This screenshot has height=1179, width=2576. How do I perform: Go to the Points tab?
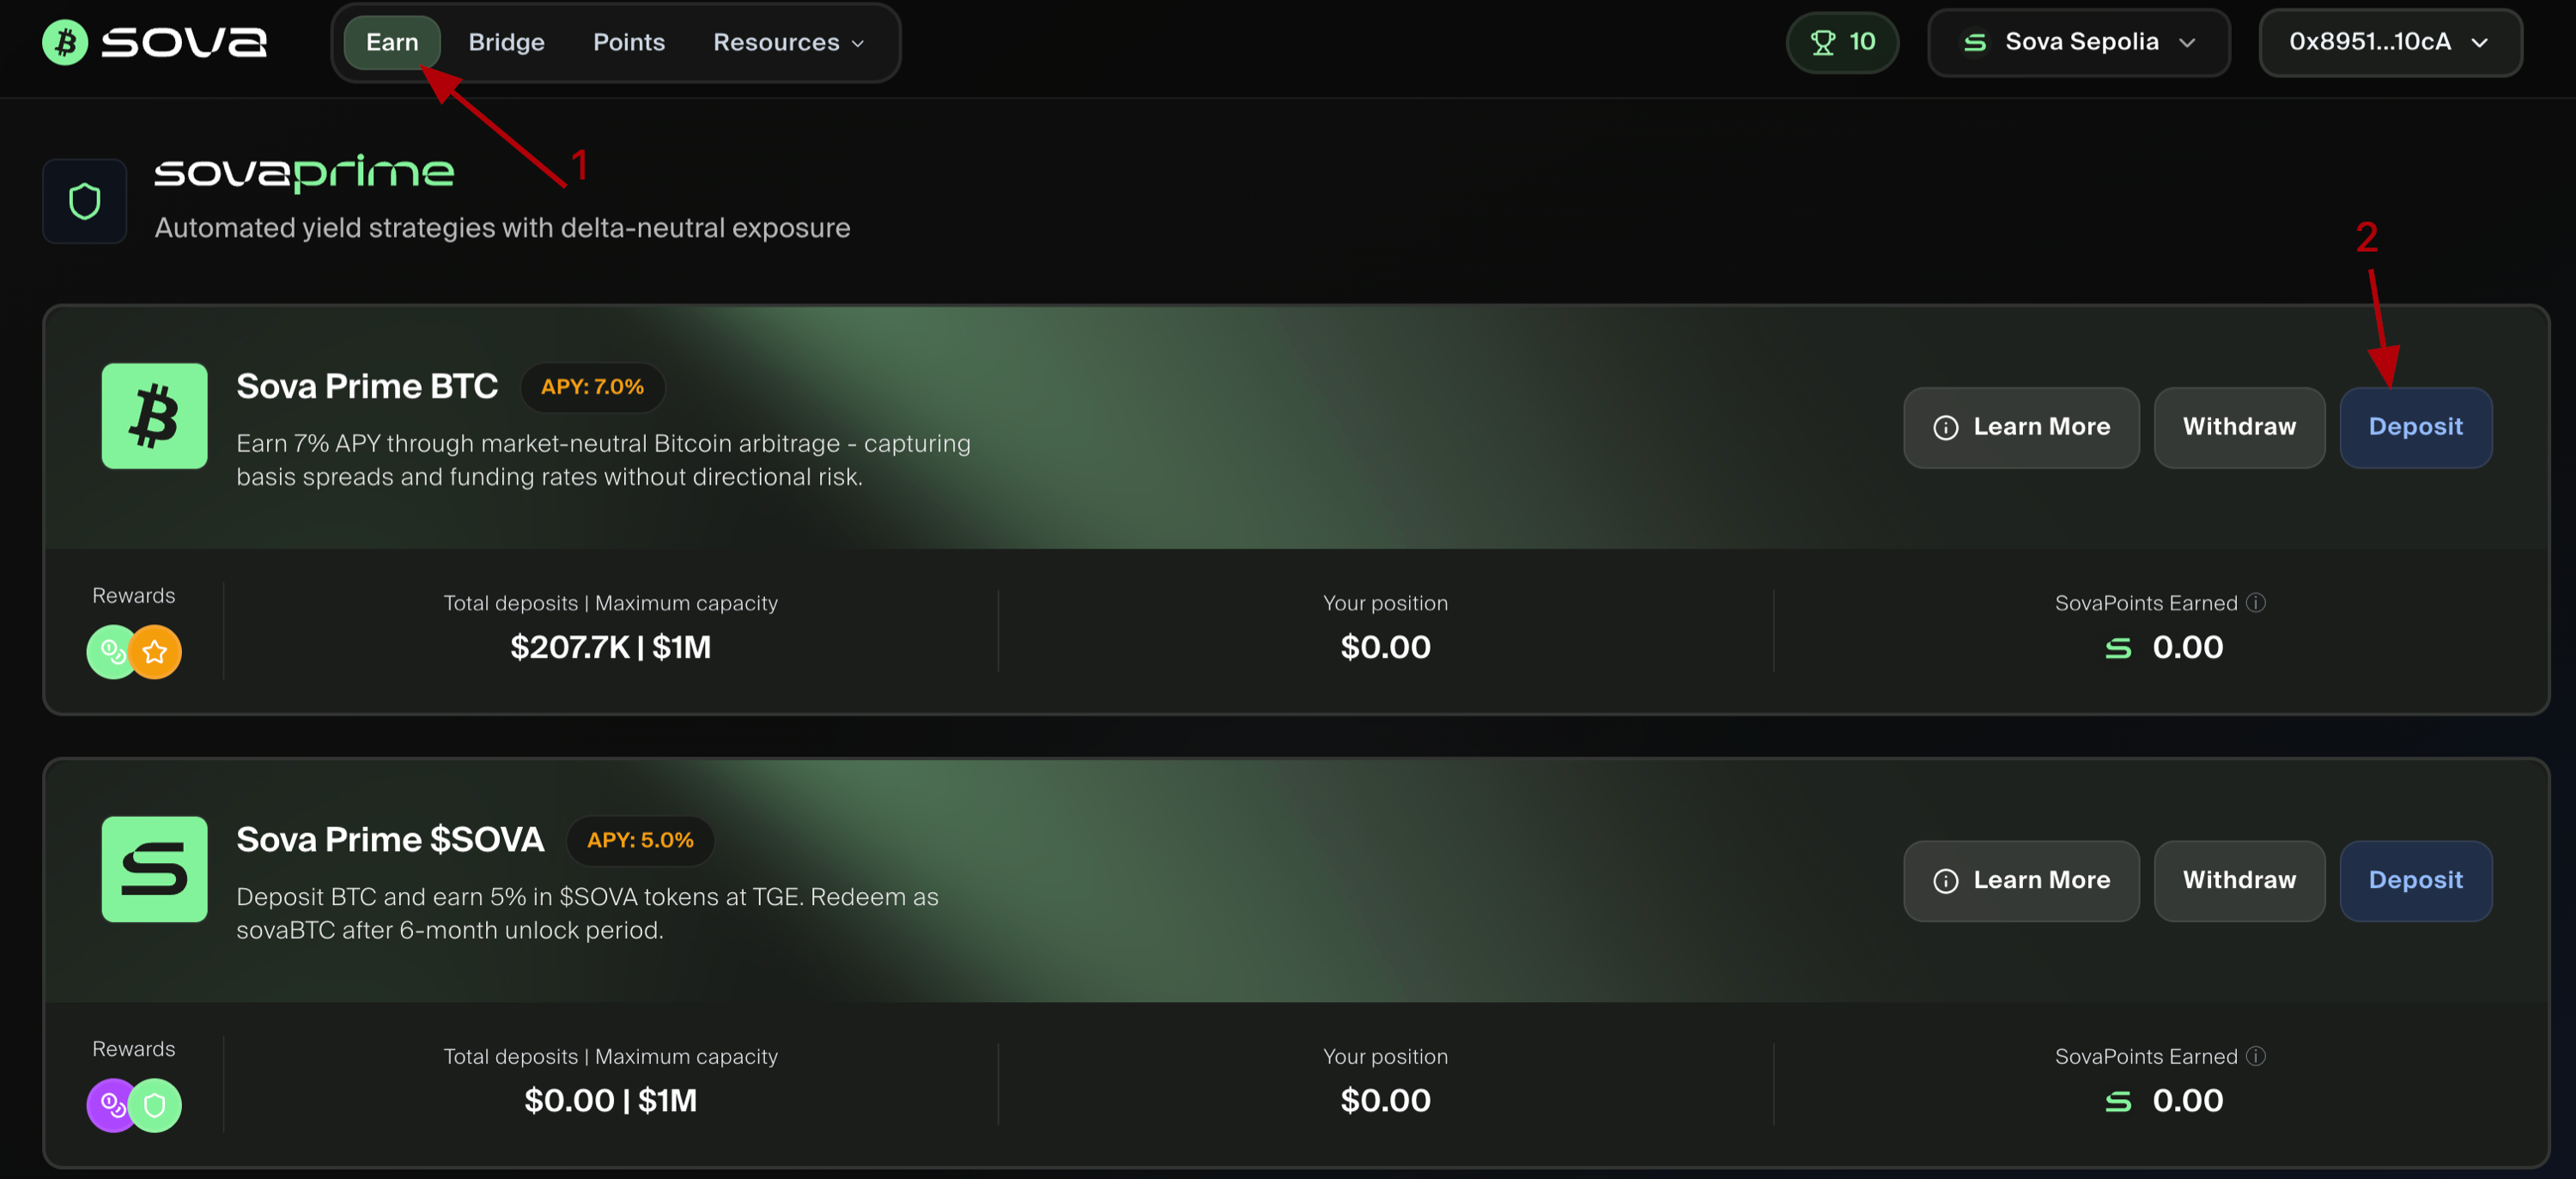tap(628, 42)
